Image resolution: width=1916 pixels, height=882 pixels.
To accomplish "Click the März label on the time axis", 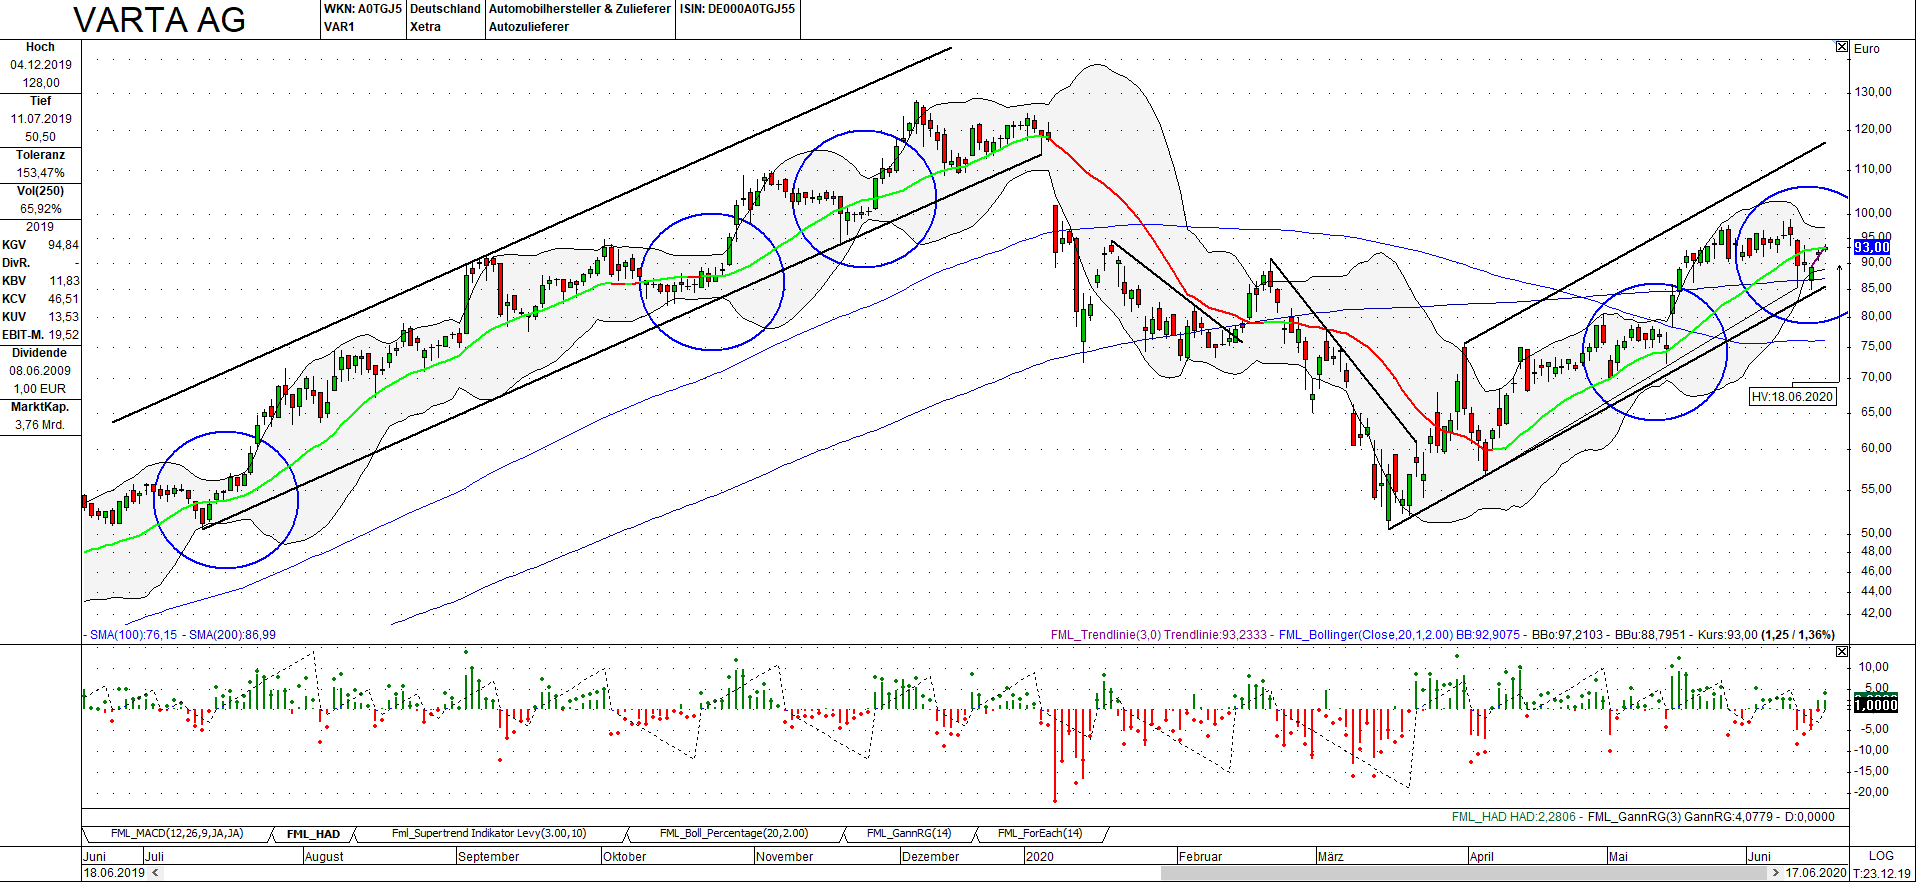I will (1330, 857).
